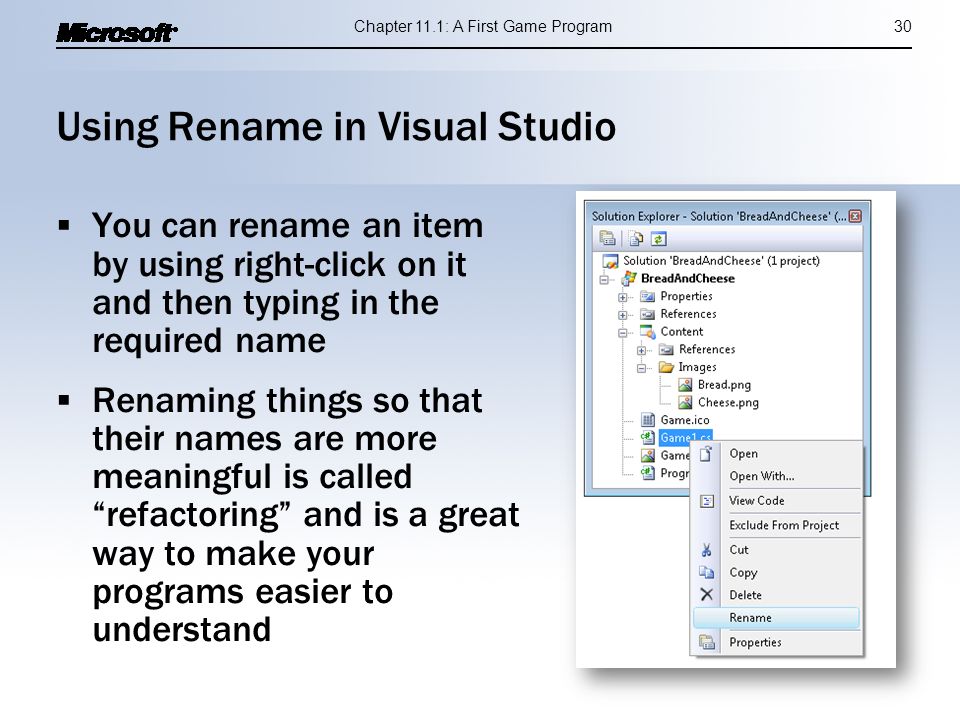Select the Game.ico file
Screen dimensions: 960x720
click(x=684, y=421)
